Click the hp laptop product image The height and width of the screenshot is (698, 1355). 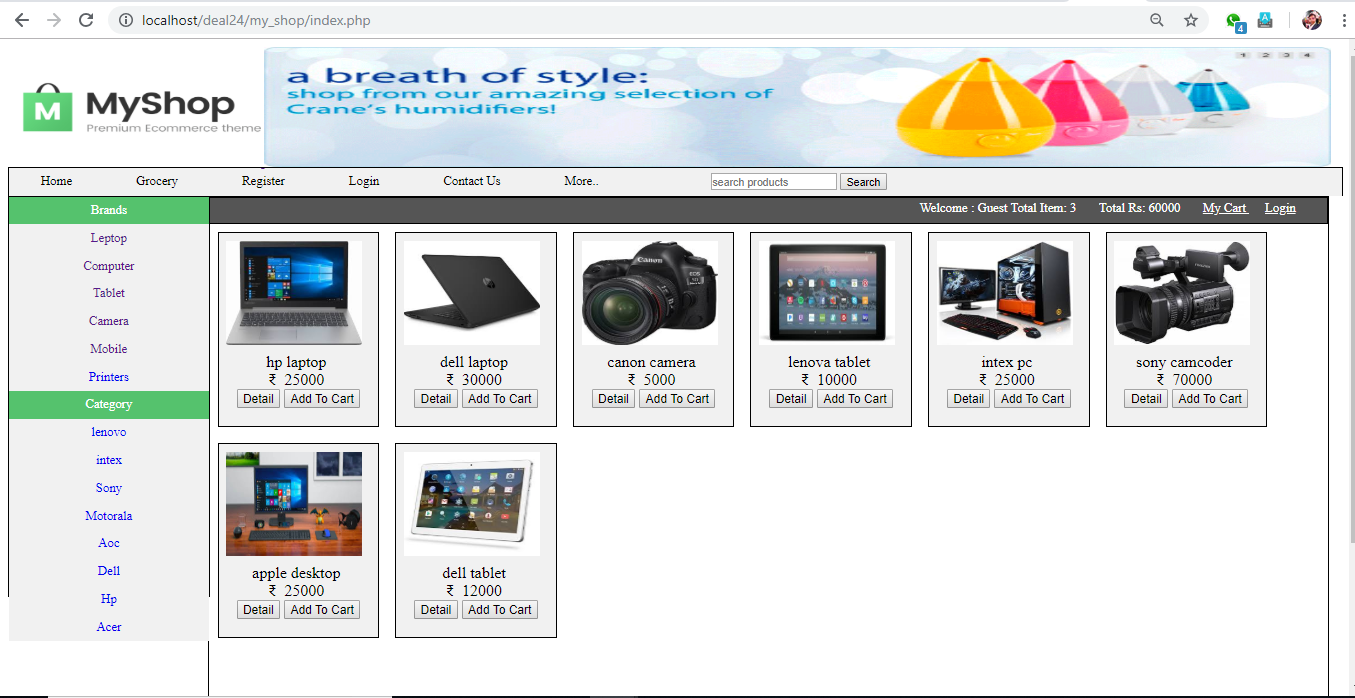click(294, 293)
